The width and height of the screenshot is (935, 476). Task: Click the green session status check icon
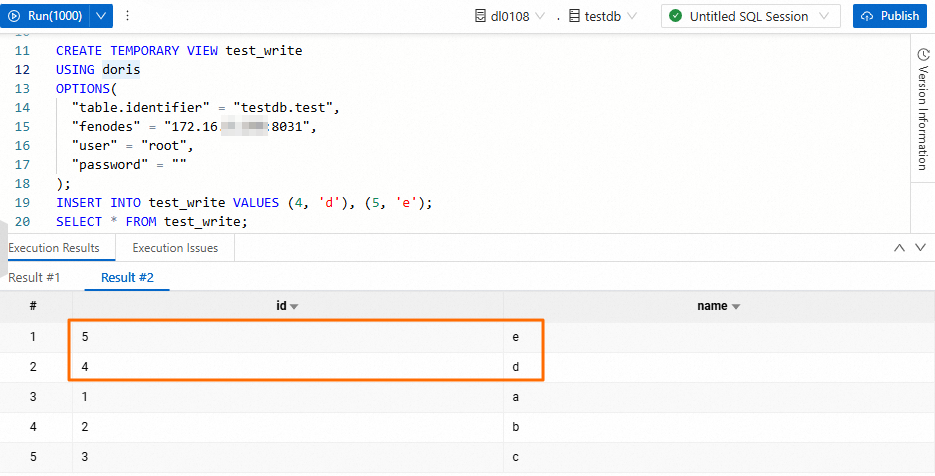point(676,16)
